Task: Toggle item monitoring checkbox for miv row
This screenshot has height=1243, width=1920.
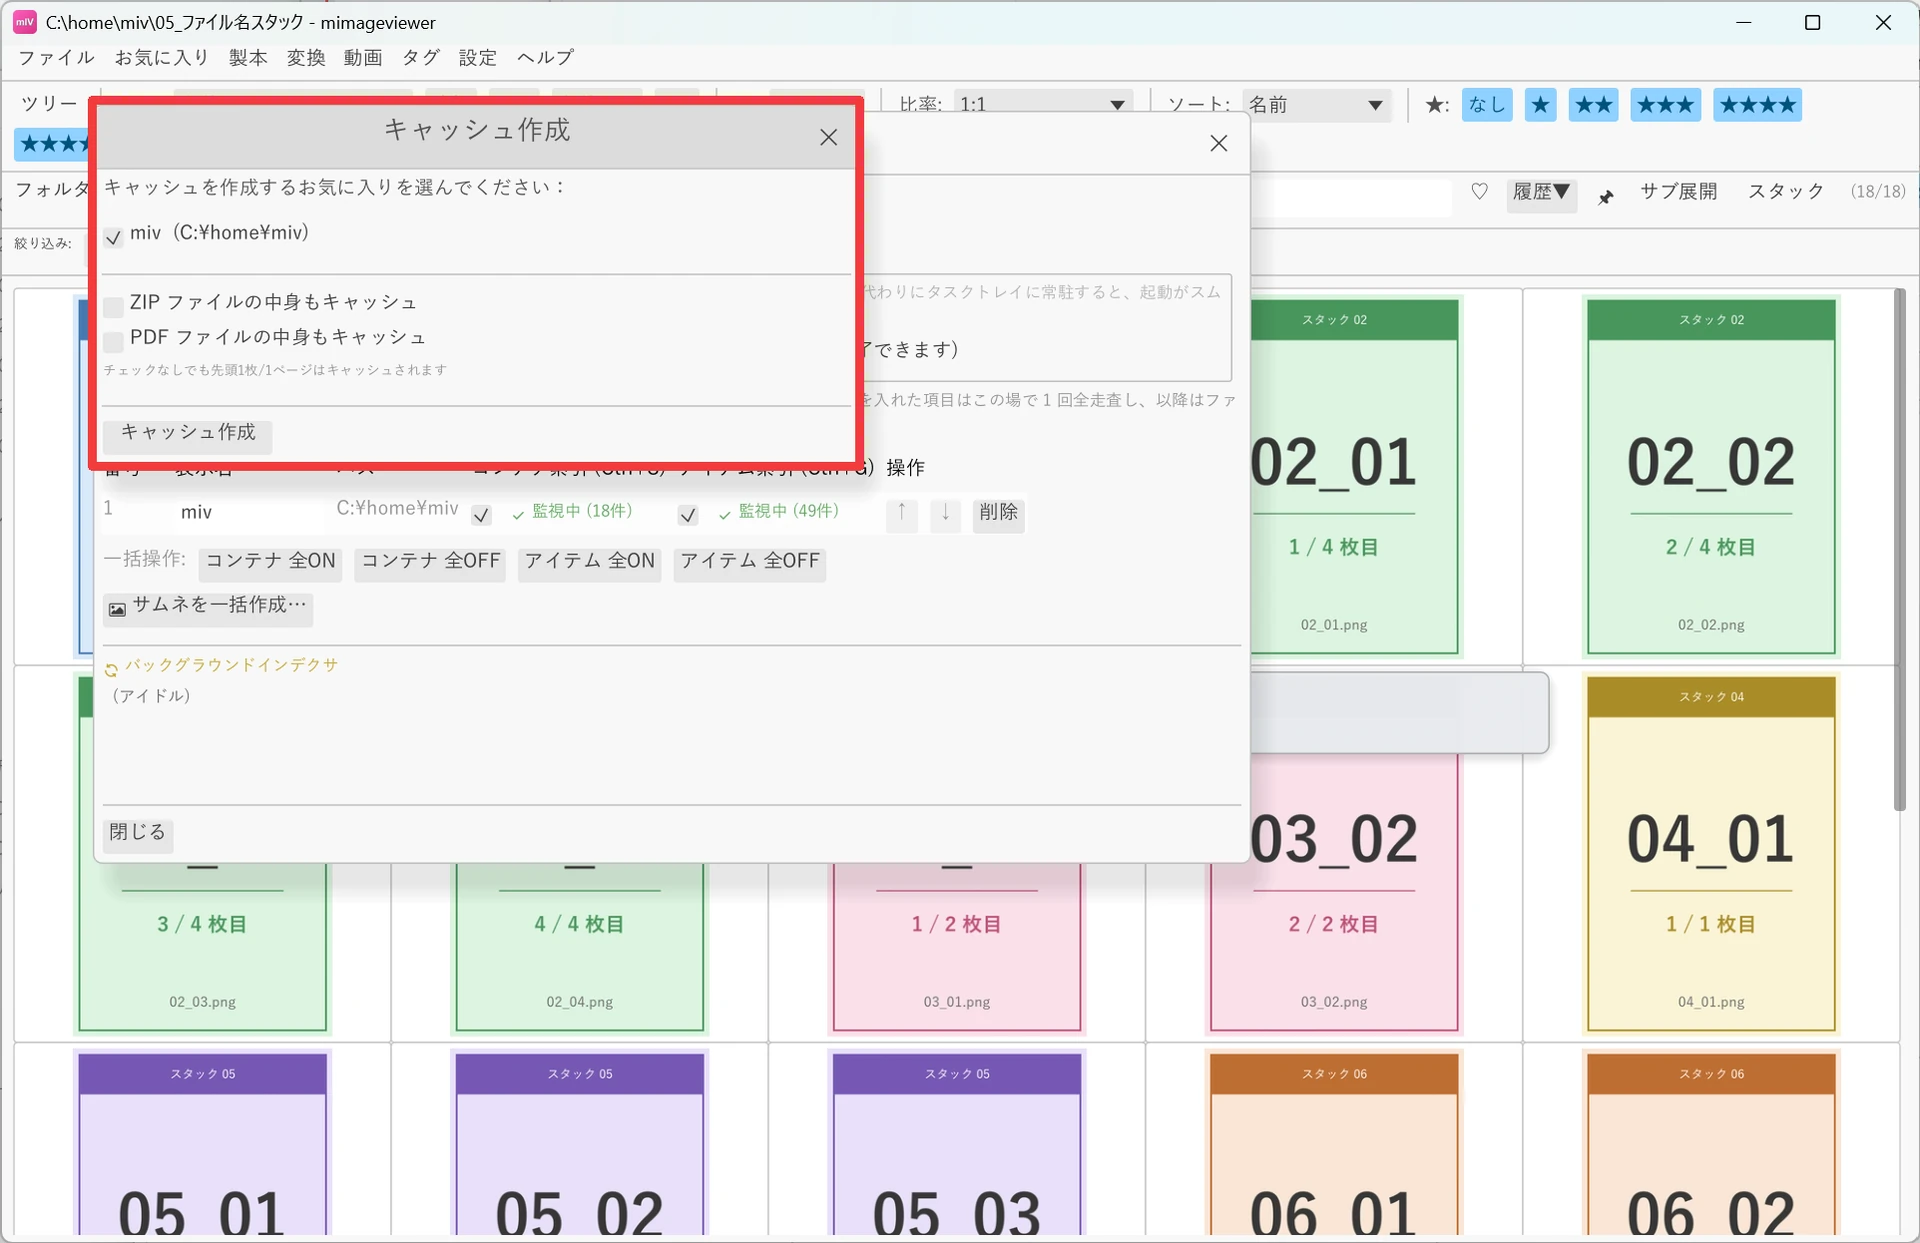Action: coord(687,515)
